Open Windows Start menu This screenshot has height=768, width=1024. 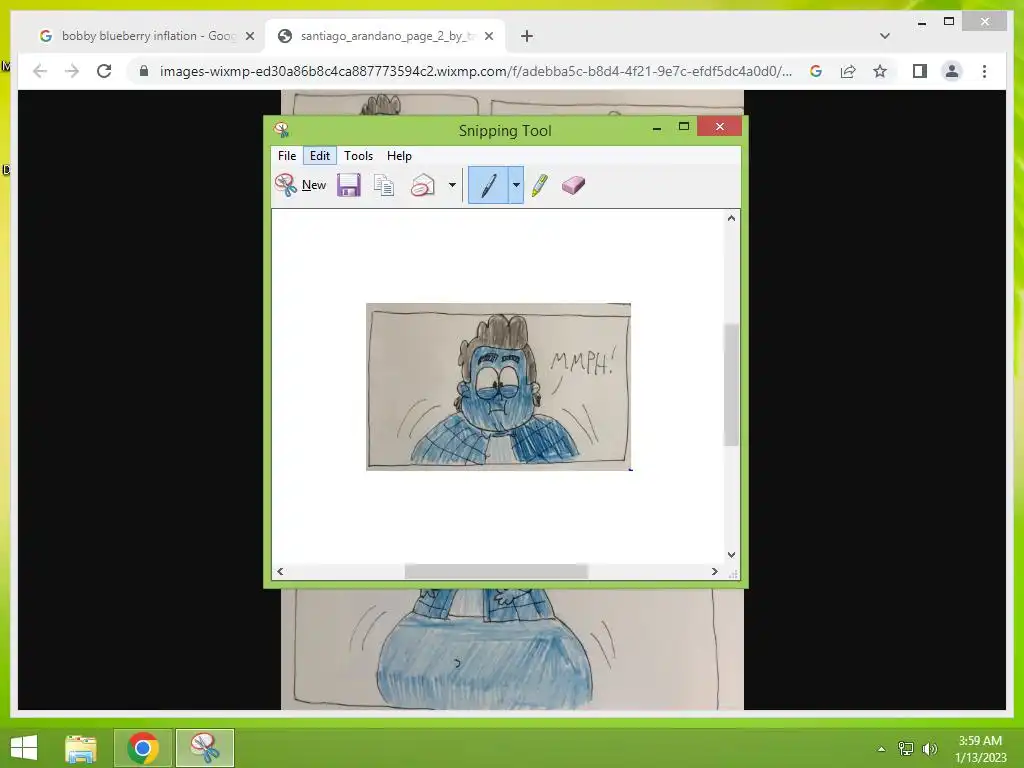(24, 748)
